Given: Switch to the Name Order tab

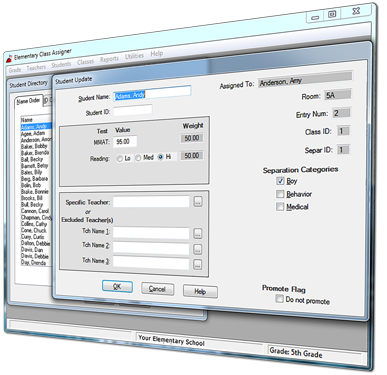Looking at the screenshot, I should coord(28,101).
